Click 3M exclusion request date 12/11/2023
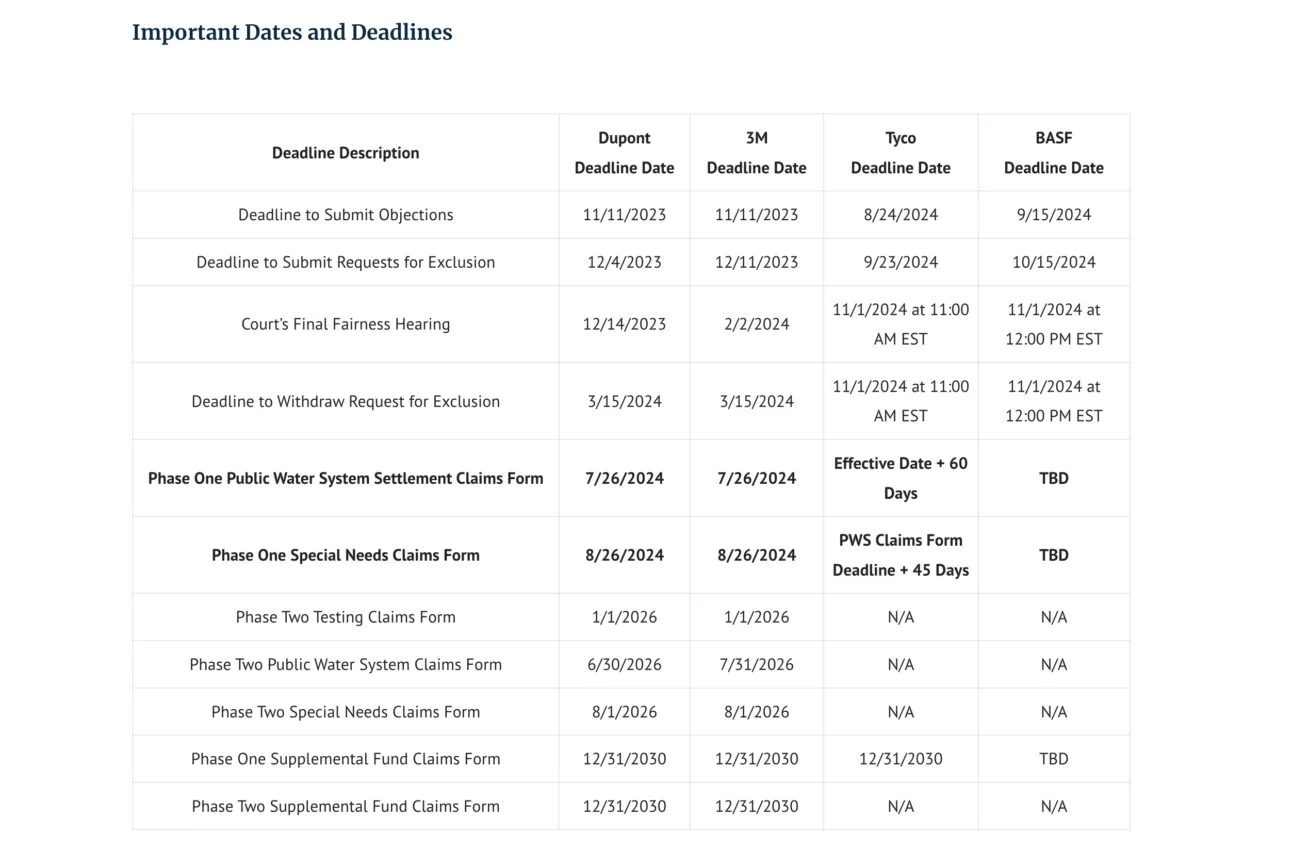Image resolution: width=1309 pixels, height=850 pixels. click(756, 262)
